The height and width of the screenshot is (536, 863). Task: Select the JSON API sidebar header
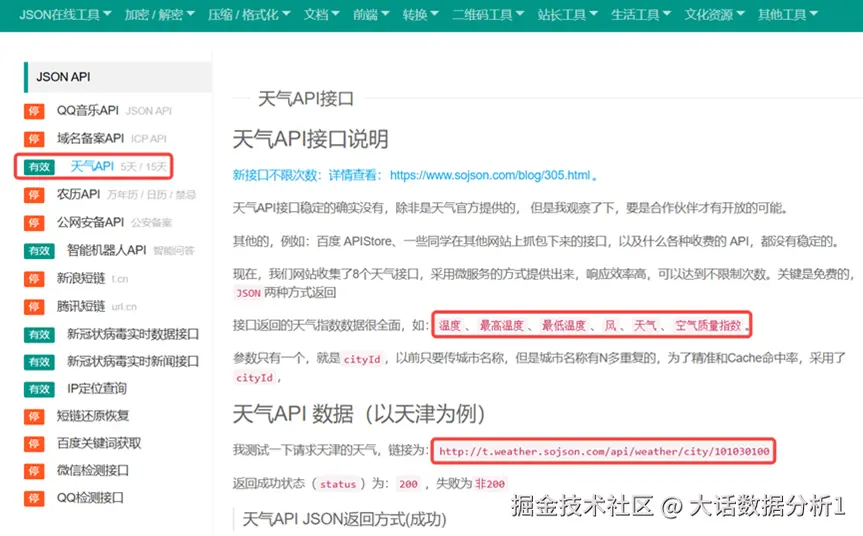118,77
